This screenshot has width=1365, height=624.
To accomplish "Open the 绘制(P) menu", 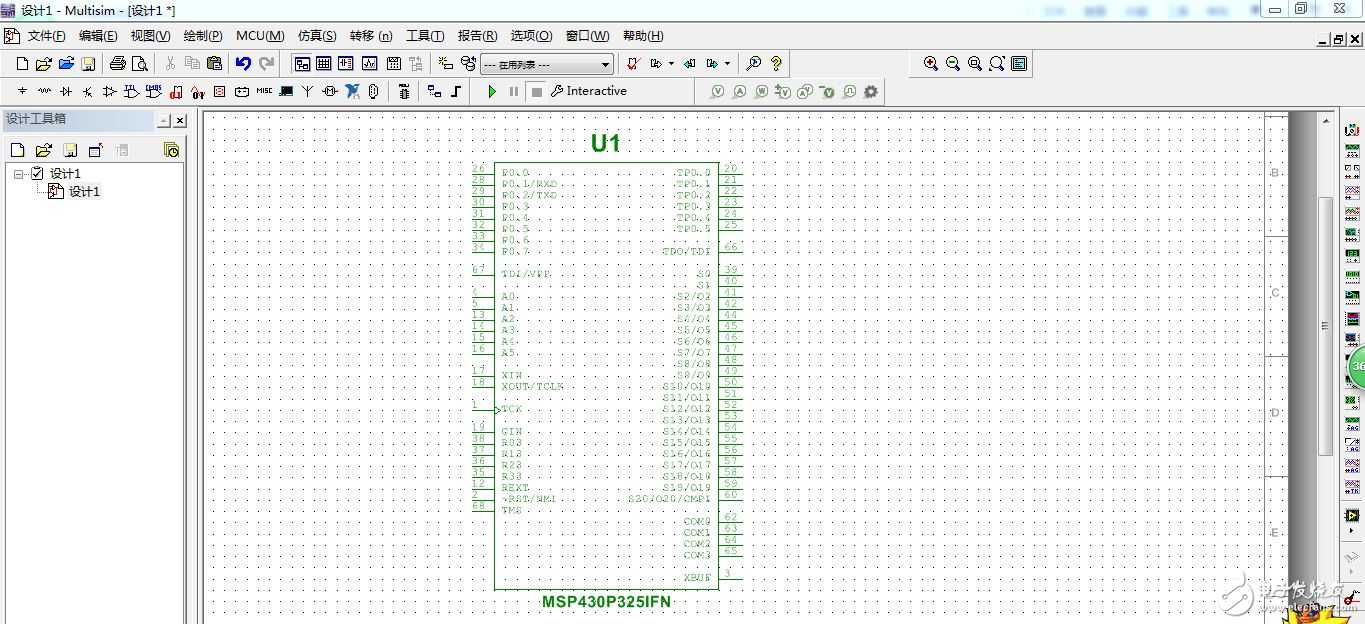I will [x=203, y=36].
